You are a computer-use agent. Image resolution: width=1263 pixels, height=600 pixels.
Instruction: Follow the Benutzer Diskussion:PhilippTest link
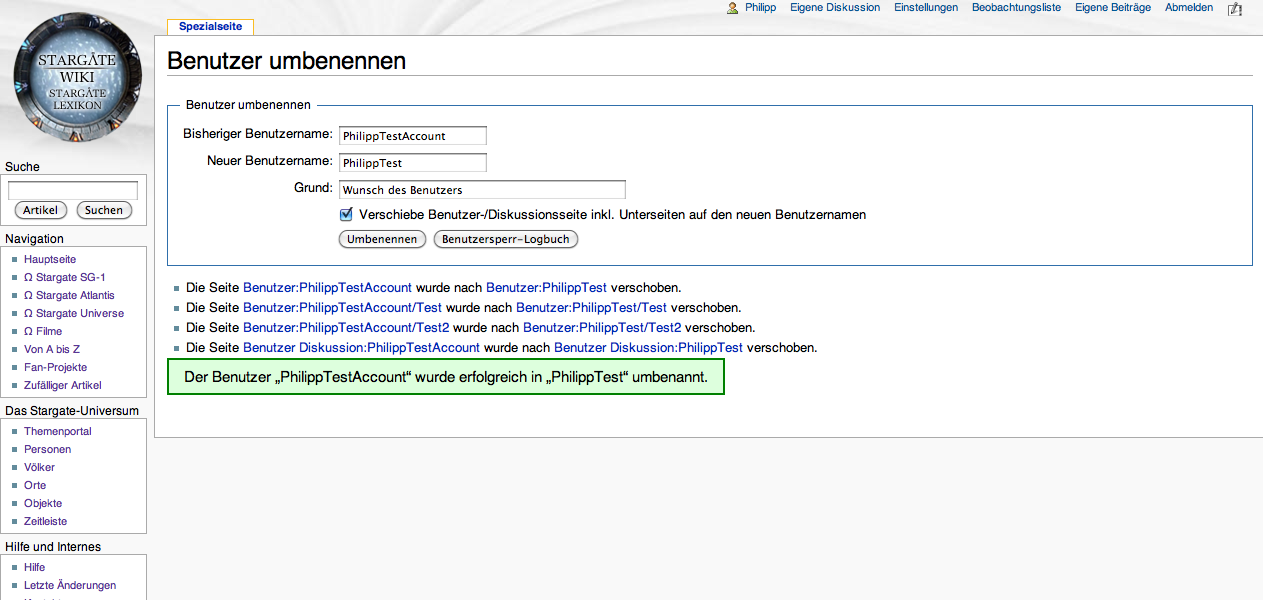pos(648,347)
